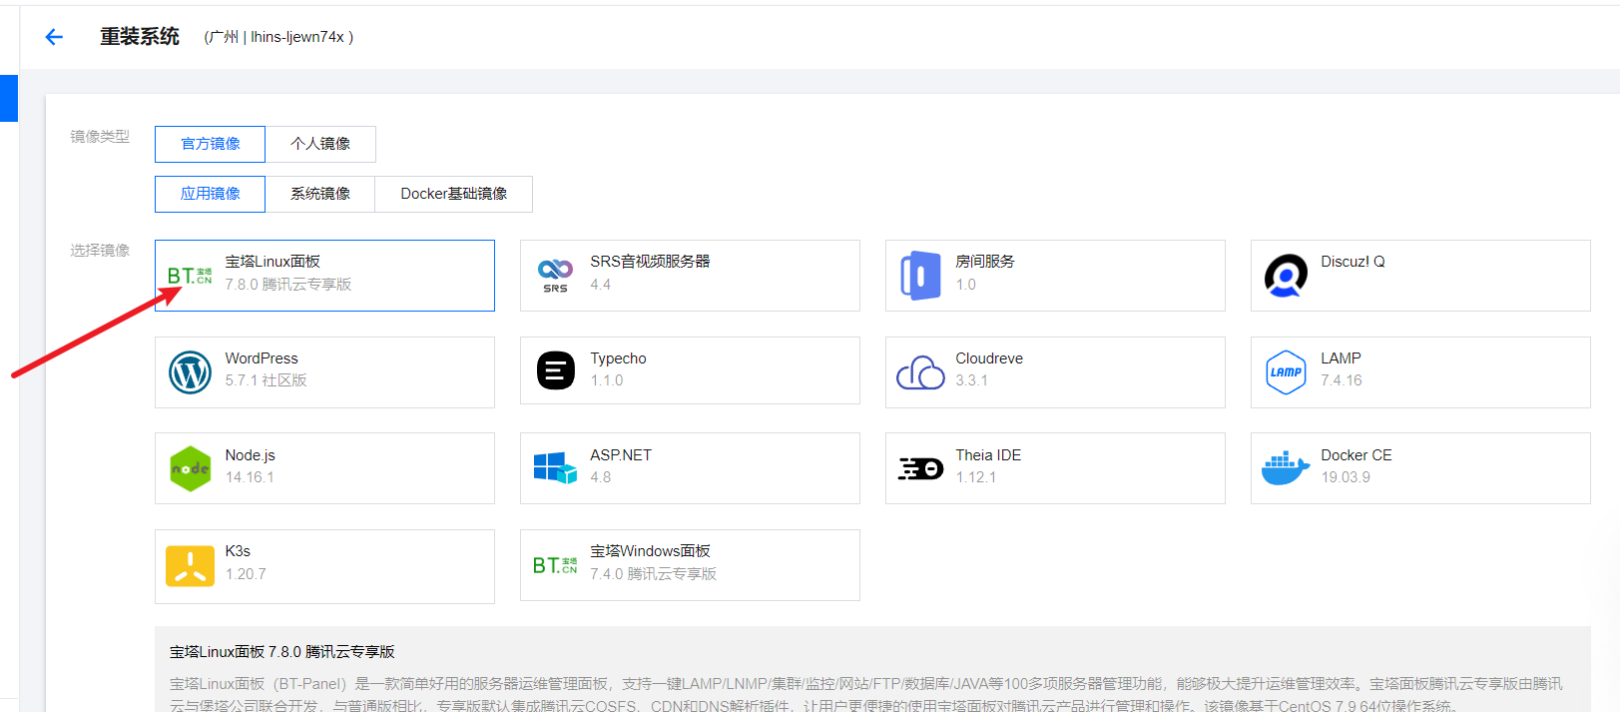Pick the Typecho image title
The height and width of the screenshot is (712, 1620).
click(618, 358)
